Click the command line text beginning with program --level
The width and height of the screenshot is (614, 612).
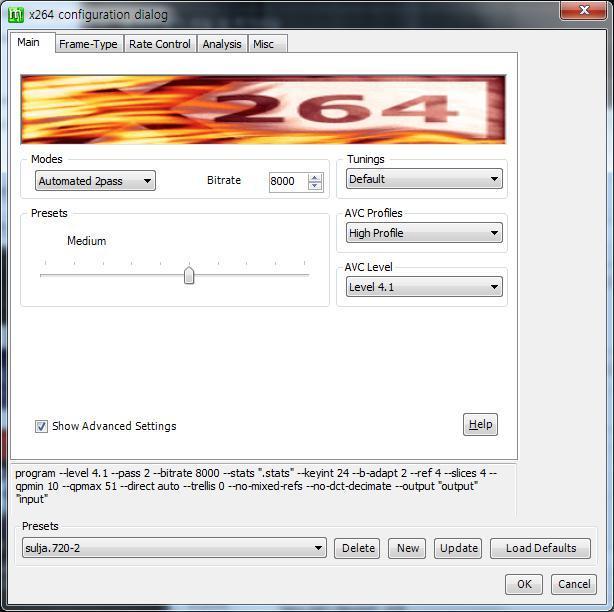(256, 486)
